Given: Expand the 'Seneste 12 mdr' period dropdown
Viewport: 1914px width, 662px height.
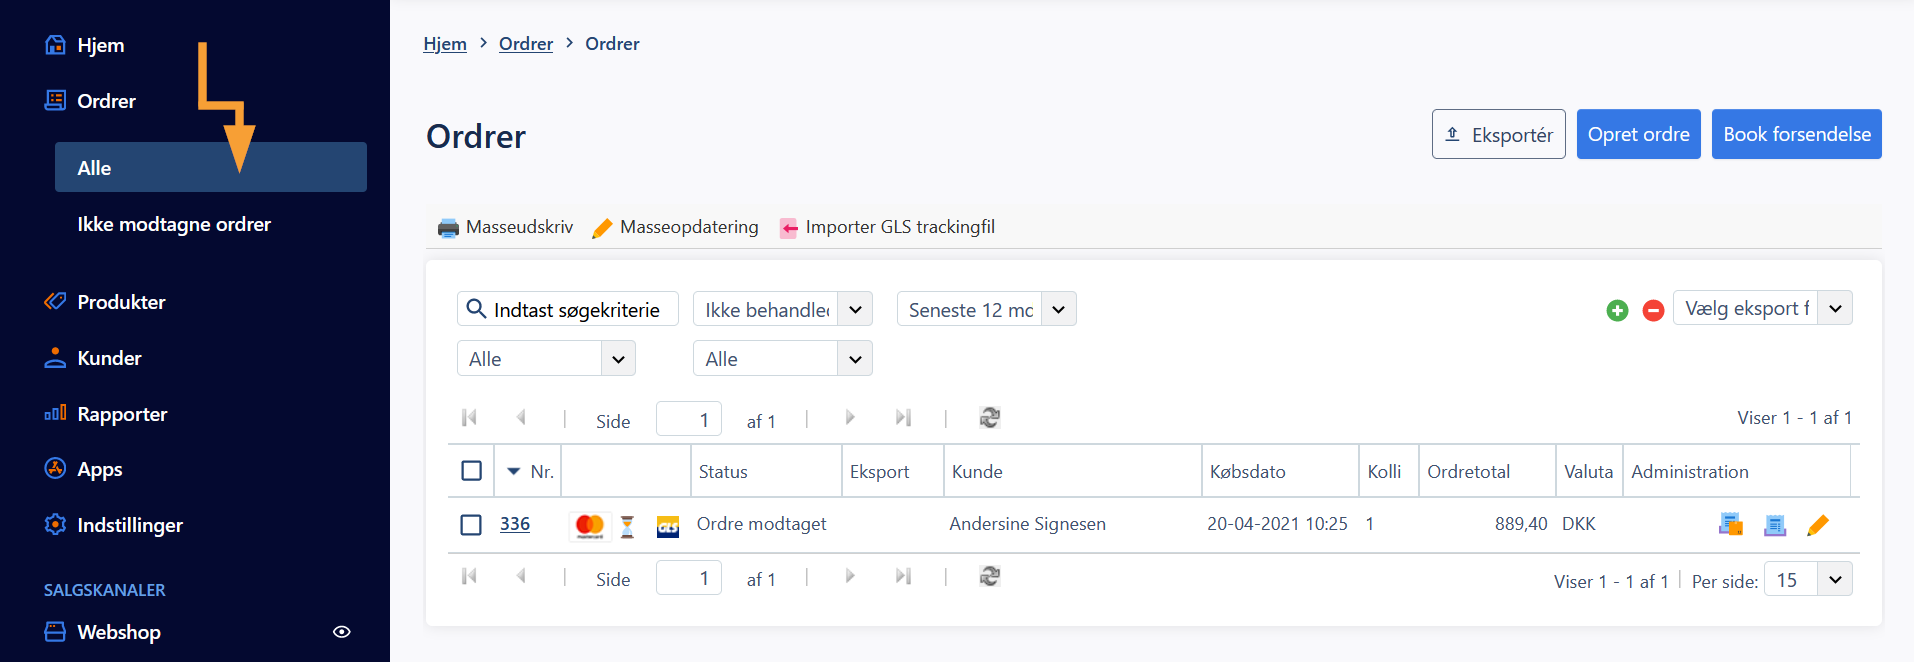Looking at the screenshot, I should pos(986,309).
